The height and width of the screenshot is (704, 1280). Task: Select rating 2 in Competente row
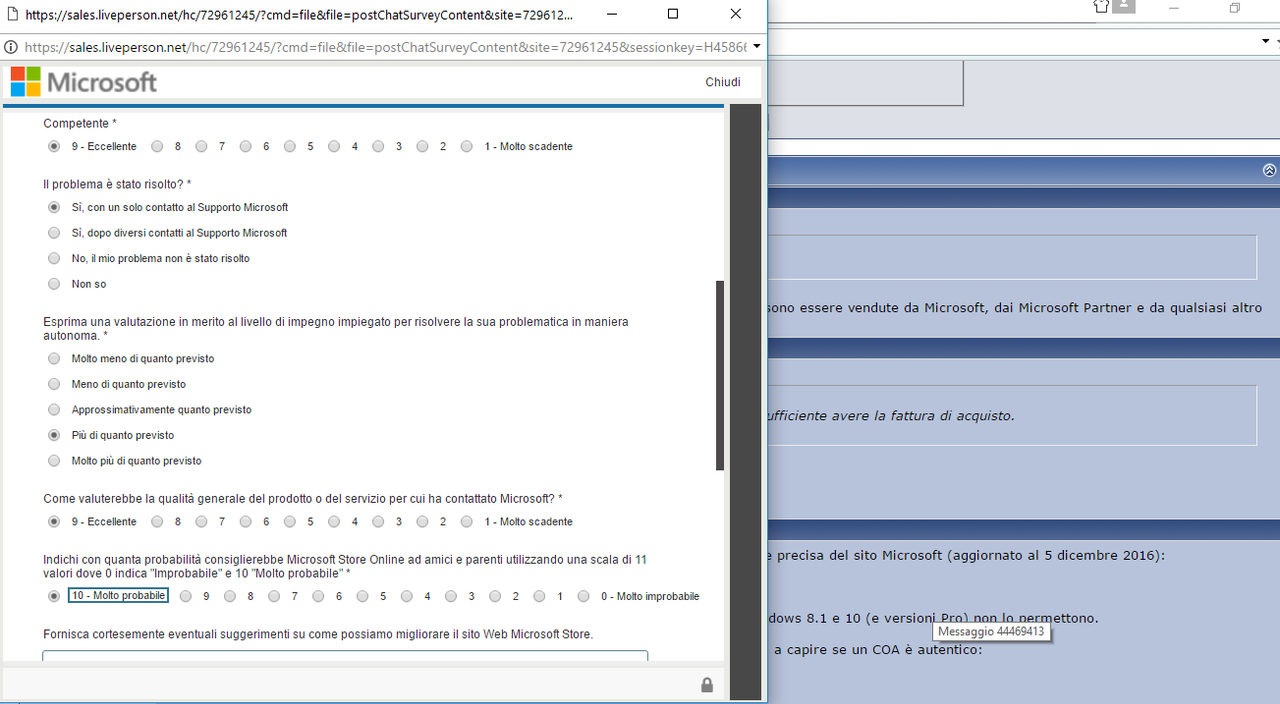422,146
